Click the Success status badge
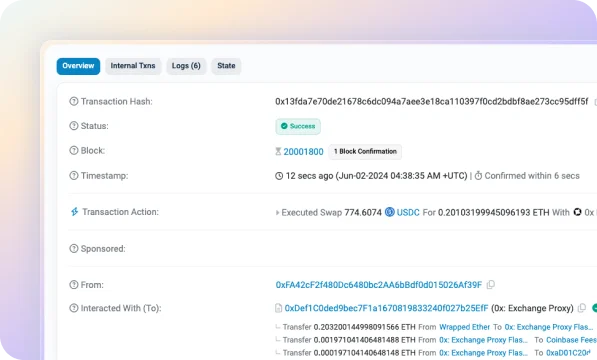Image resolution: width=597 pixels, height=360 pixels. tap(298, 126)
